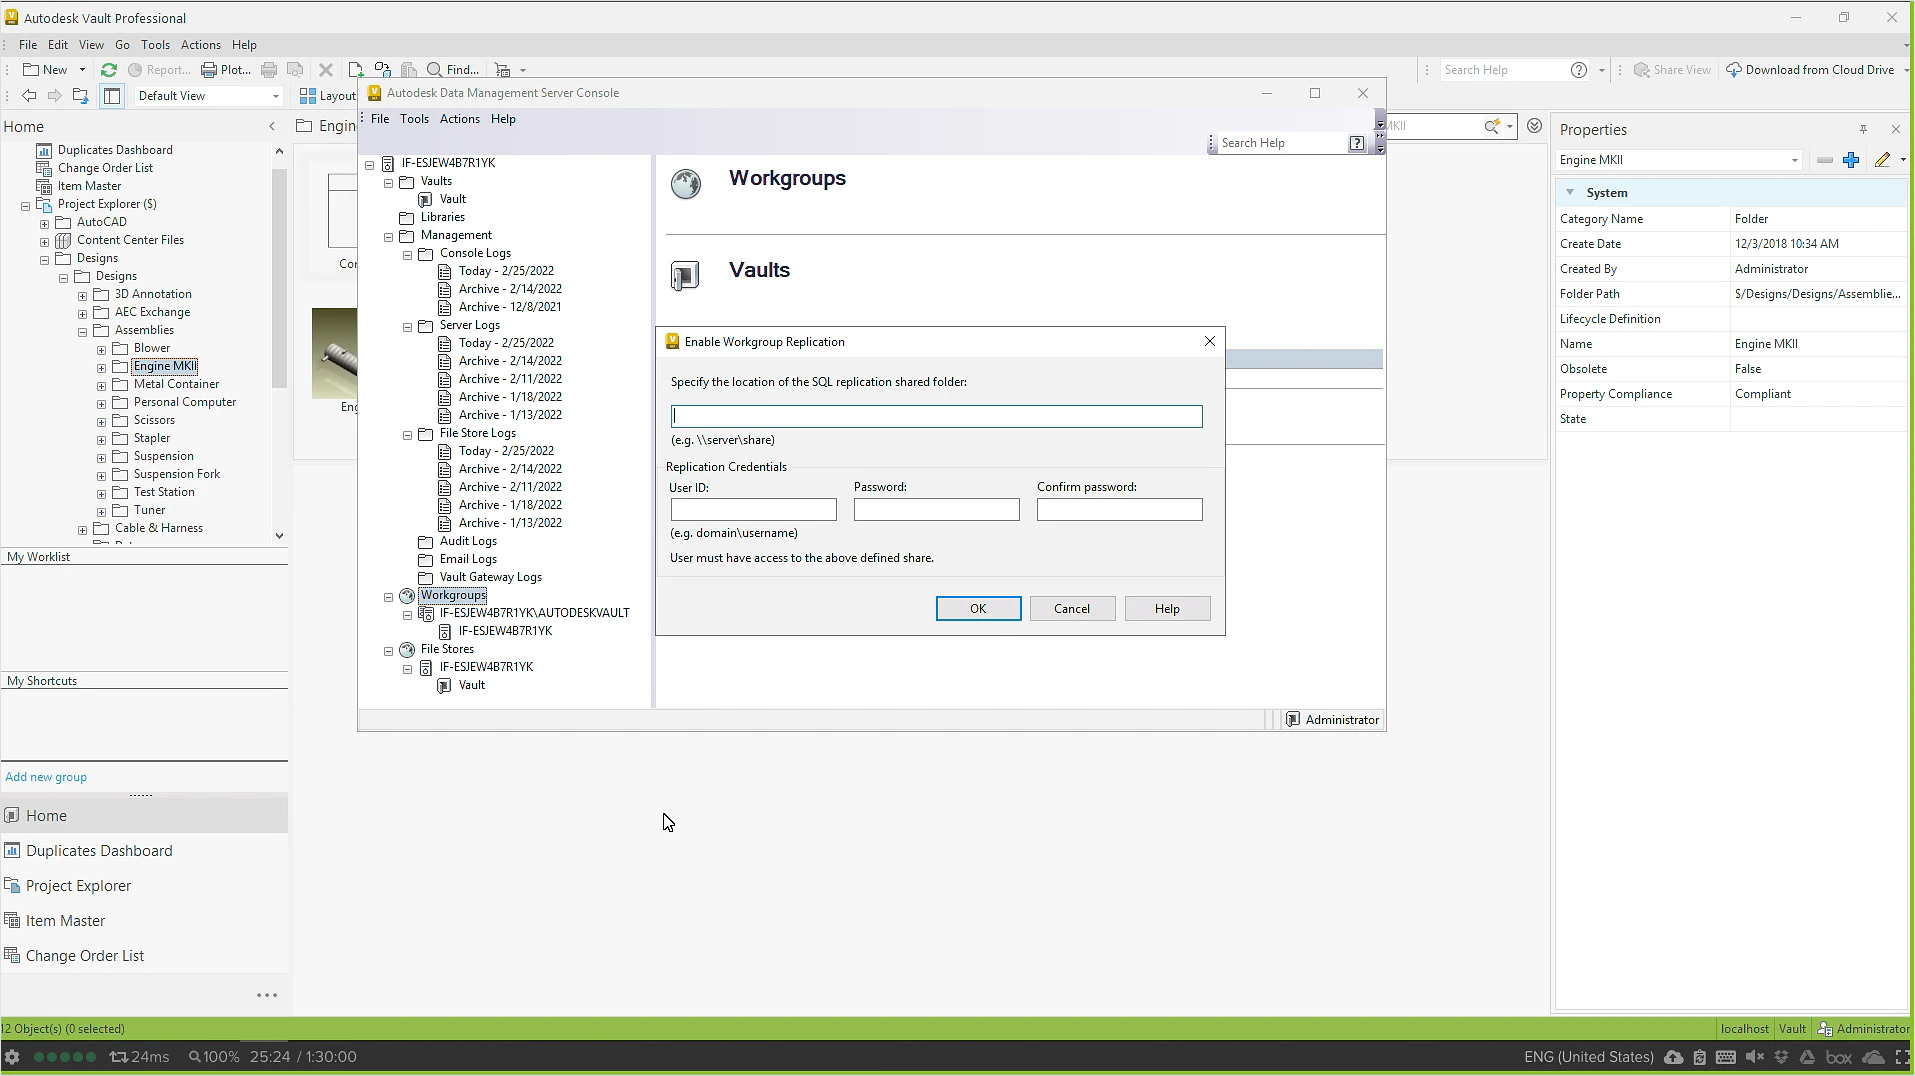Click the Download from Cloud Drive icon

coord(1734,70)
